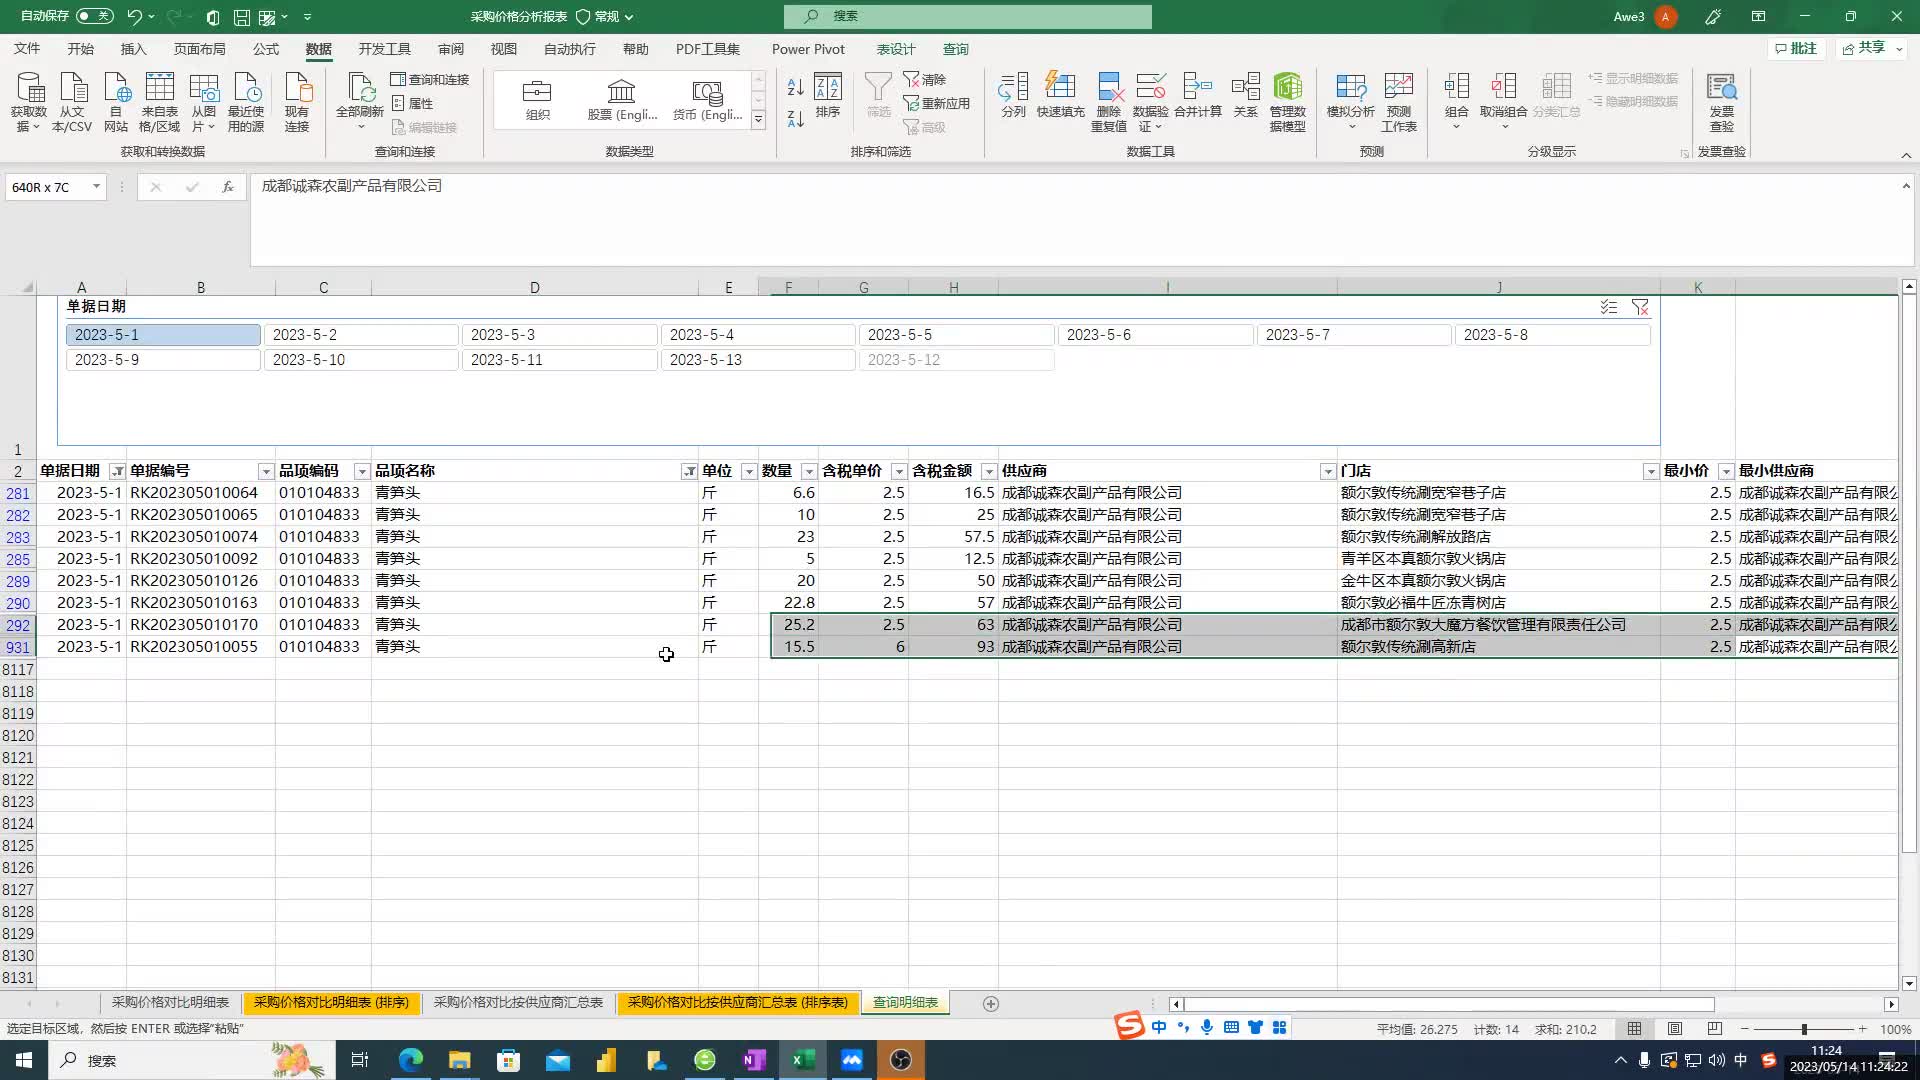The width and height of the screenshot is (1920, 1080).
Task: Clear the slicer filter icon
Action: (x=1640, y=307)
